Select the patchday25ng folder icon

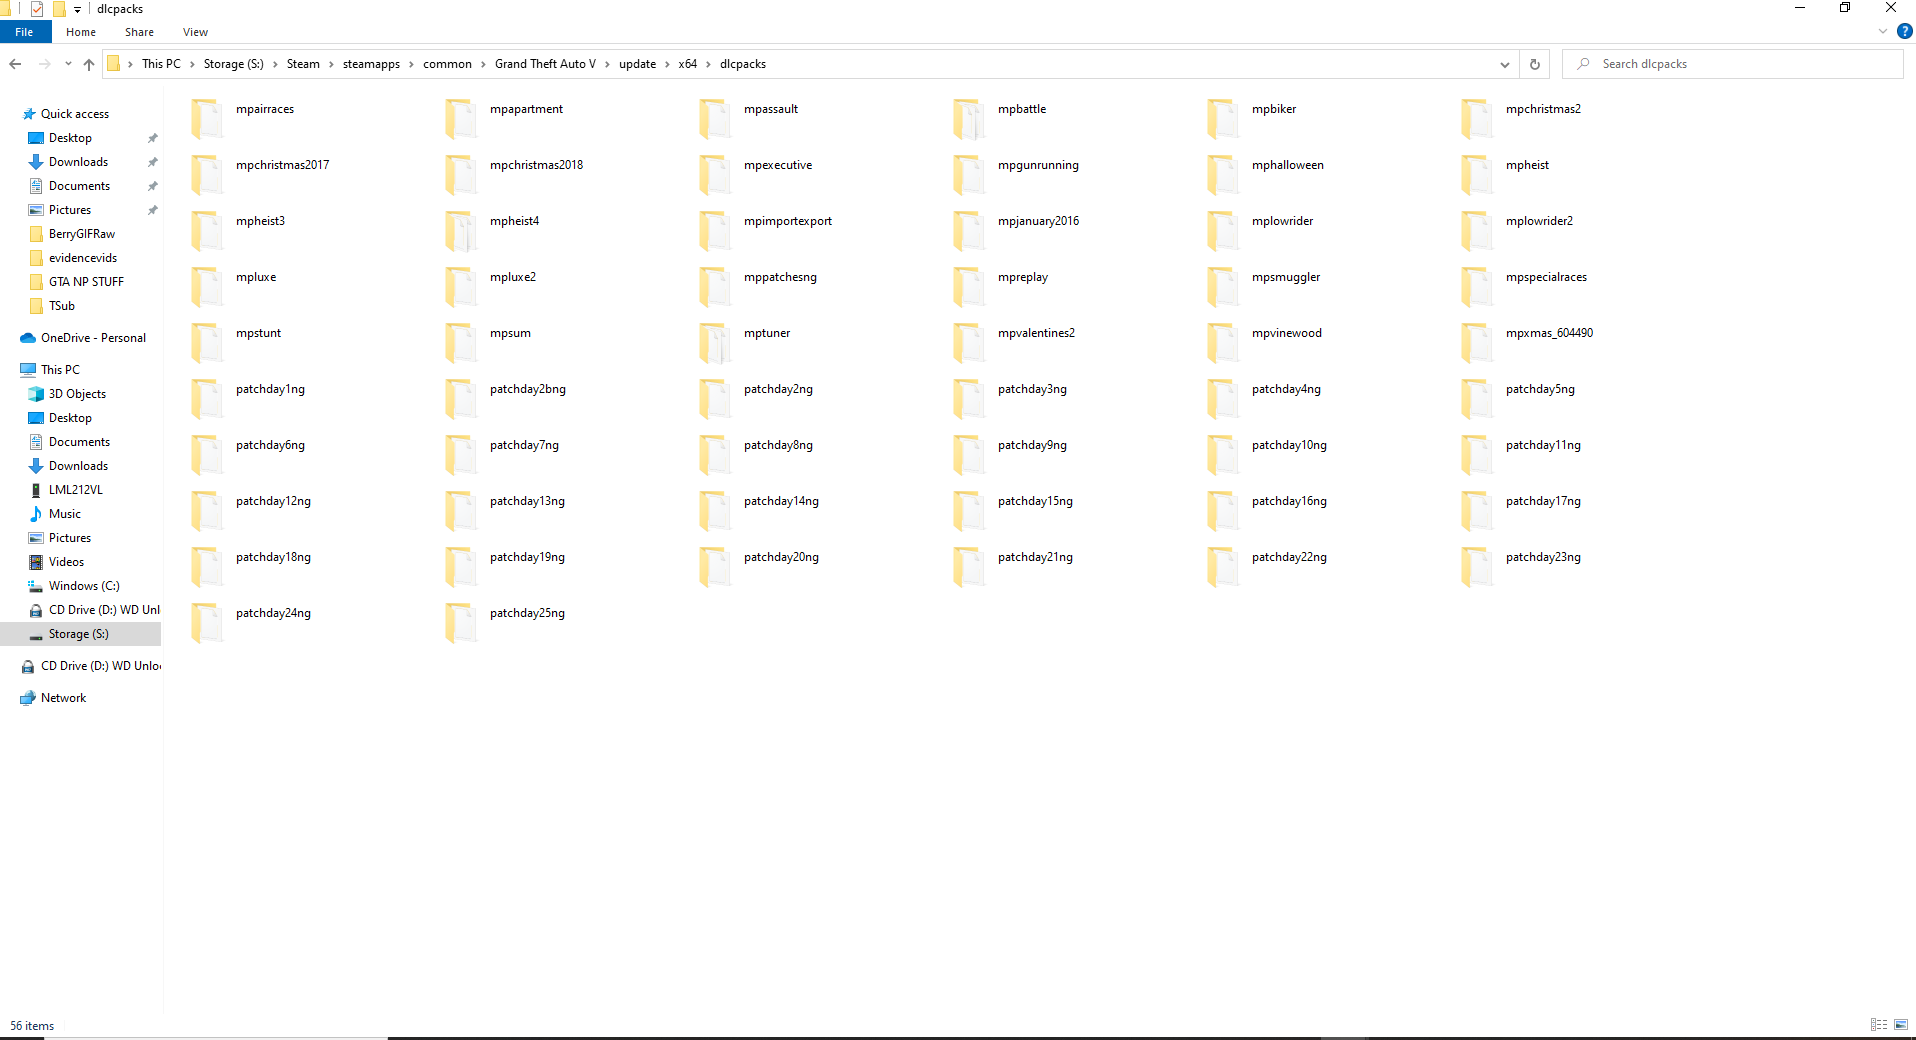[461, 622]
